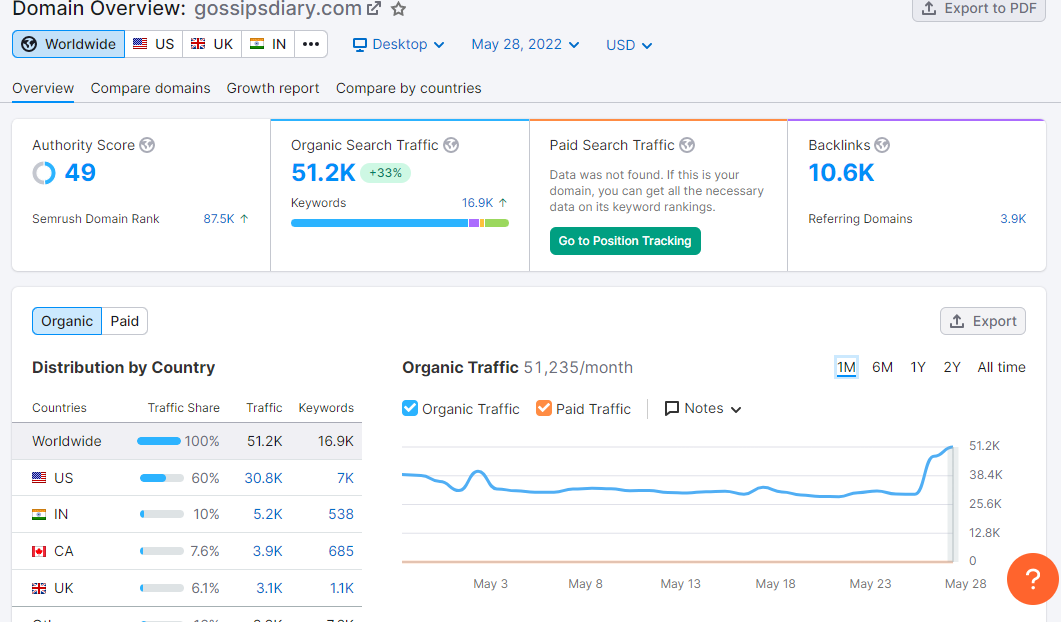Image resolution: width=1061 pixels, height=622 pixels.
Task: Open CA traffic 3.9K link
Action: coord(268,551)
